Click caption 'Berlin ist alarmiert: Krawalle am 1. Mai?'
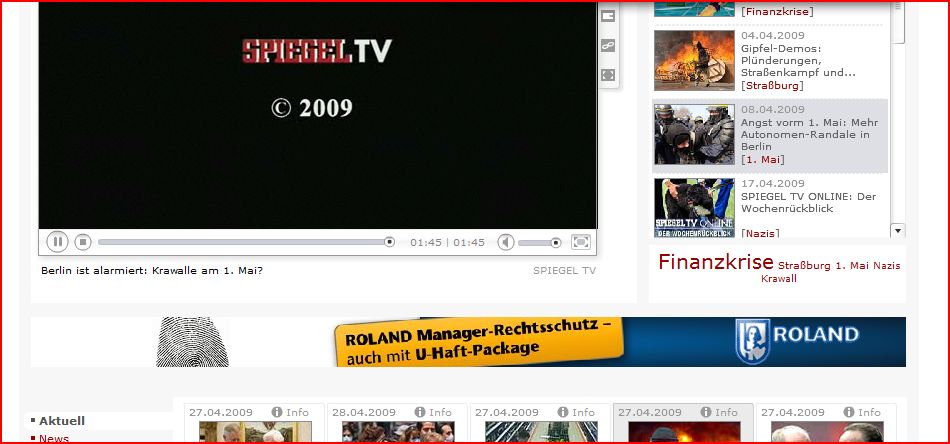Image resolution: width=950 pixels, height=444 pixels. click(x=152, y=271)
